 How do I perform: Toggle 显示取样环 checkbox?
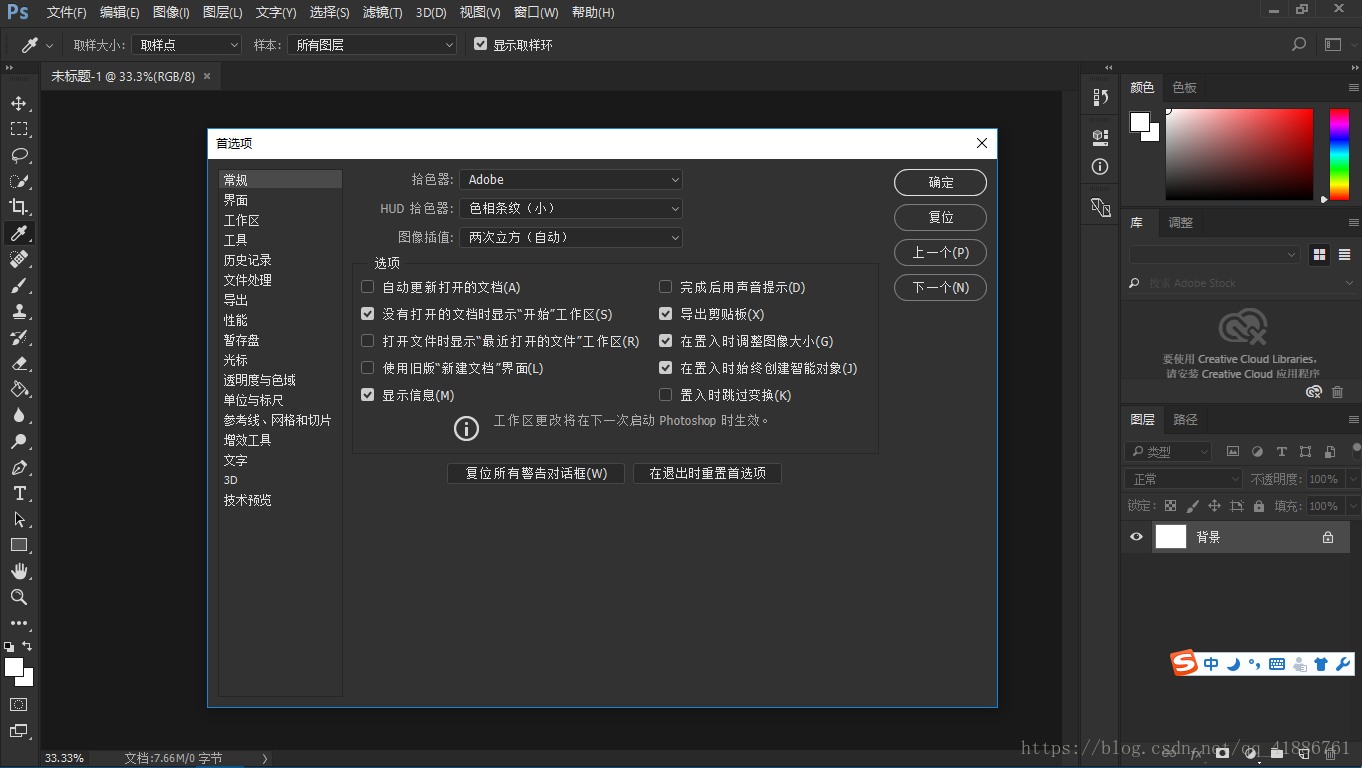(481, 45)
